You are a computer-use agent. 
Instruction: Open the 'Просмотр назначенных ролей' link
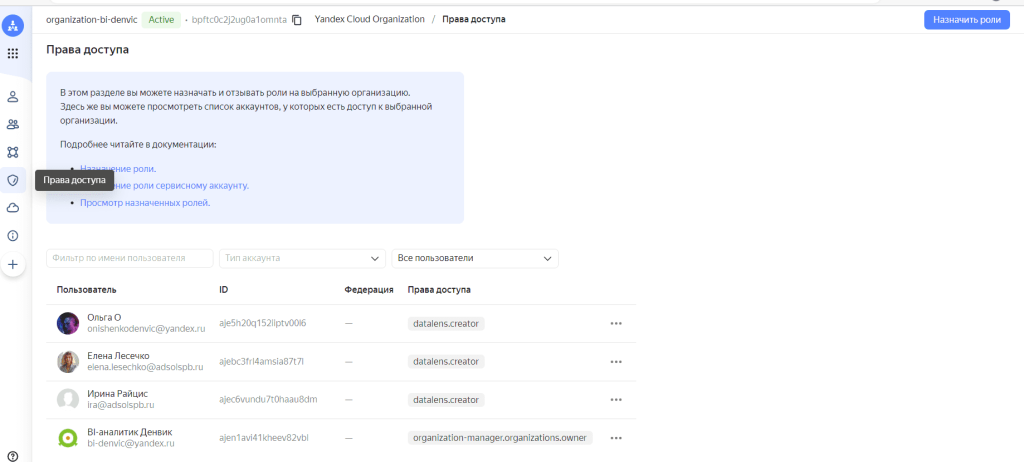point(145,203)
